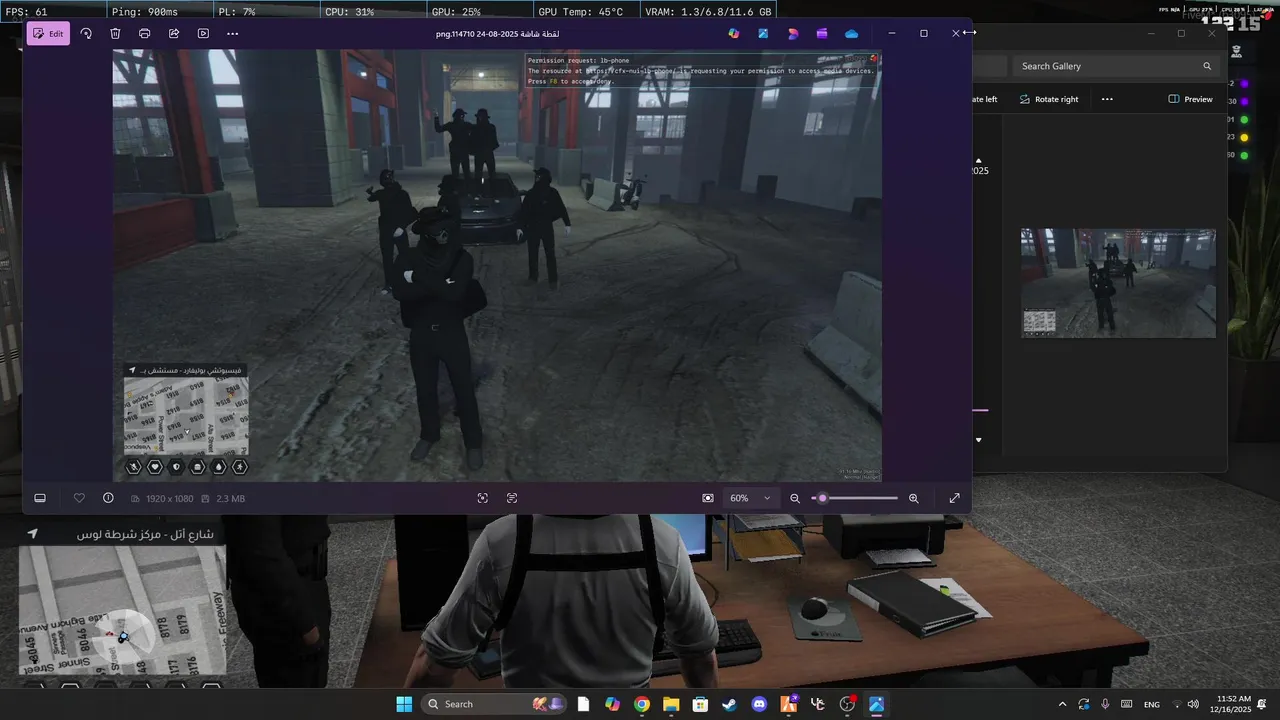Open Google Chrome from the taskbar

coord(642,704)
